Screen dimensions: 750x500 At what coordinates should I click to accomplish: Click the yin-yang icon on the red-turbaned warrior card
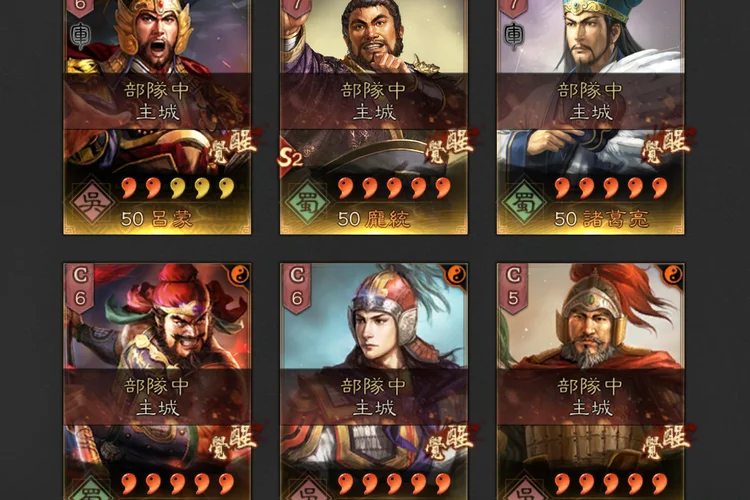pyautogui.click(x=240, y=275)
